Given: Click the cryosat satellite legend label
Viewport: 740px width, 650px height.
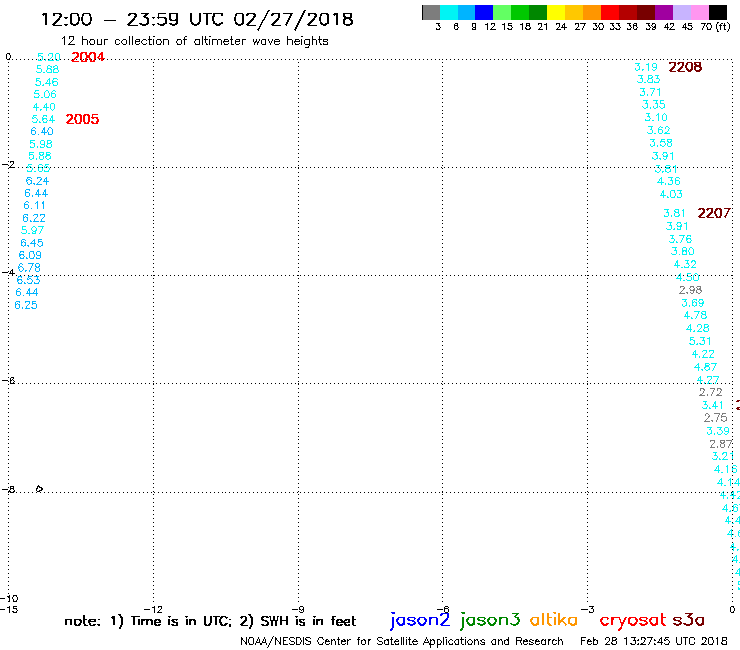Looking at the screenshot, I should coord(633,620).
